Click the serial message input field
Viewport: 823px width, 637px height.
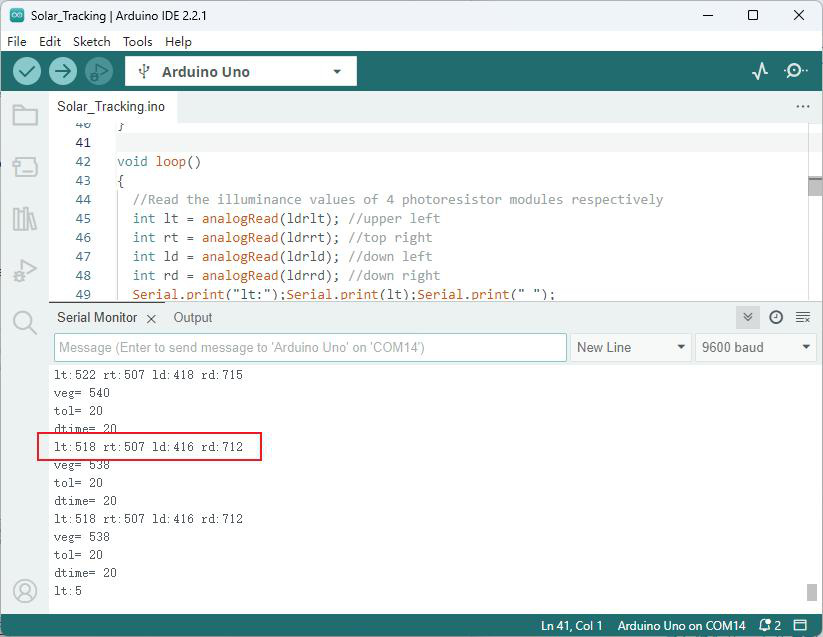[310, 347]
